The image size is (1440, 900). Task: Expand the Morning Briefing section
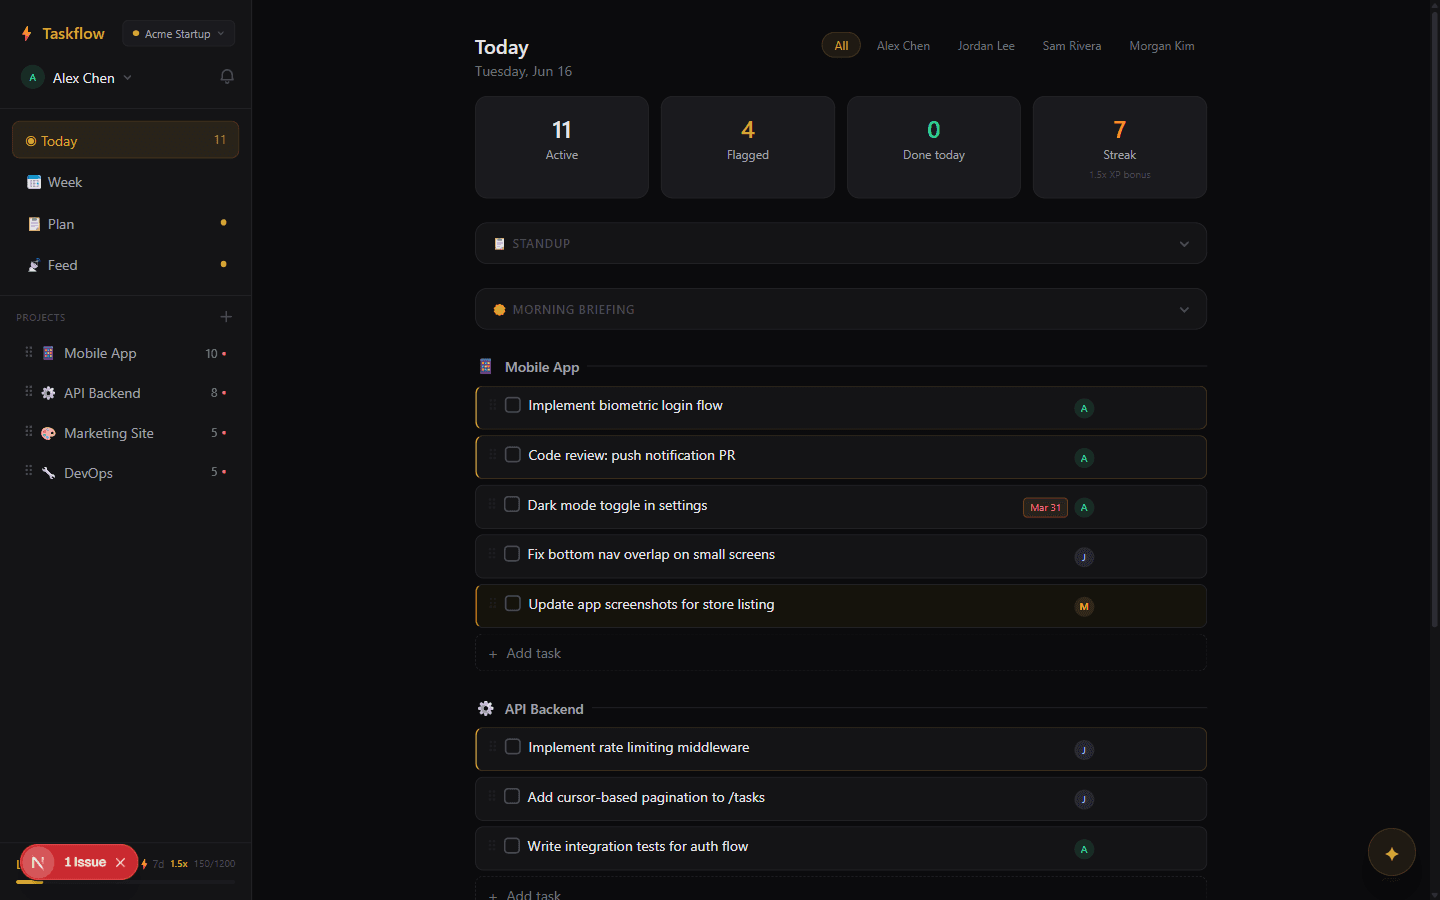(x=841, y=309)
